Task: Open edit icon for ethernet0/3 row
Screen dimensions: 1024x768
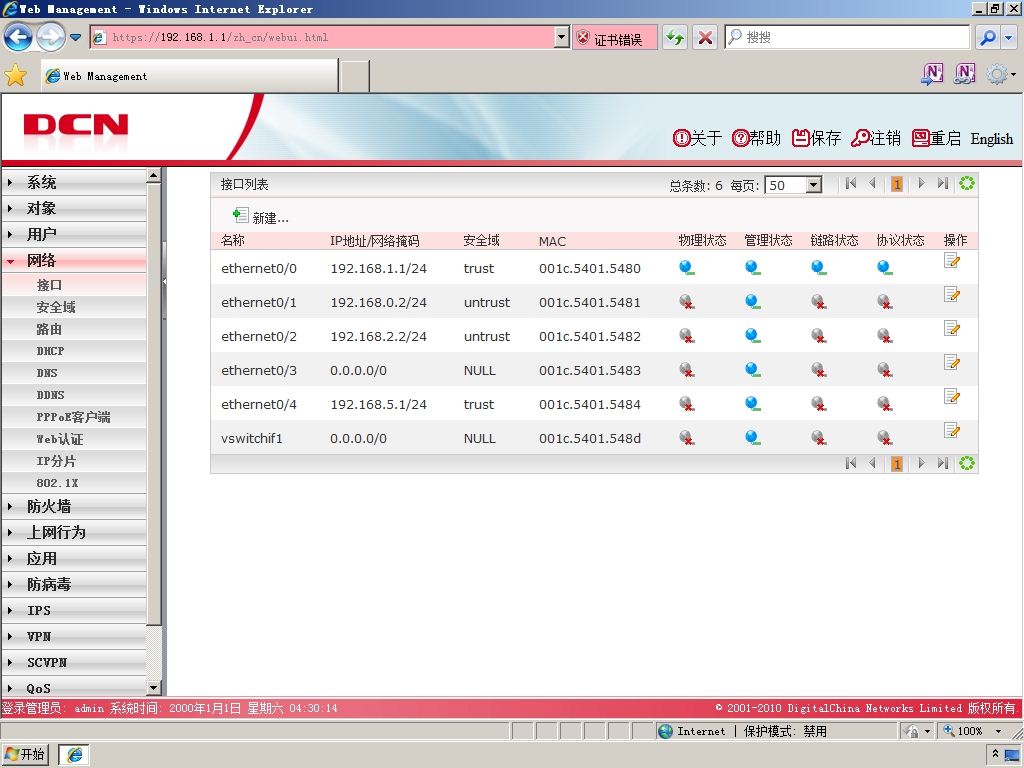Action: (952, 363)
